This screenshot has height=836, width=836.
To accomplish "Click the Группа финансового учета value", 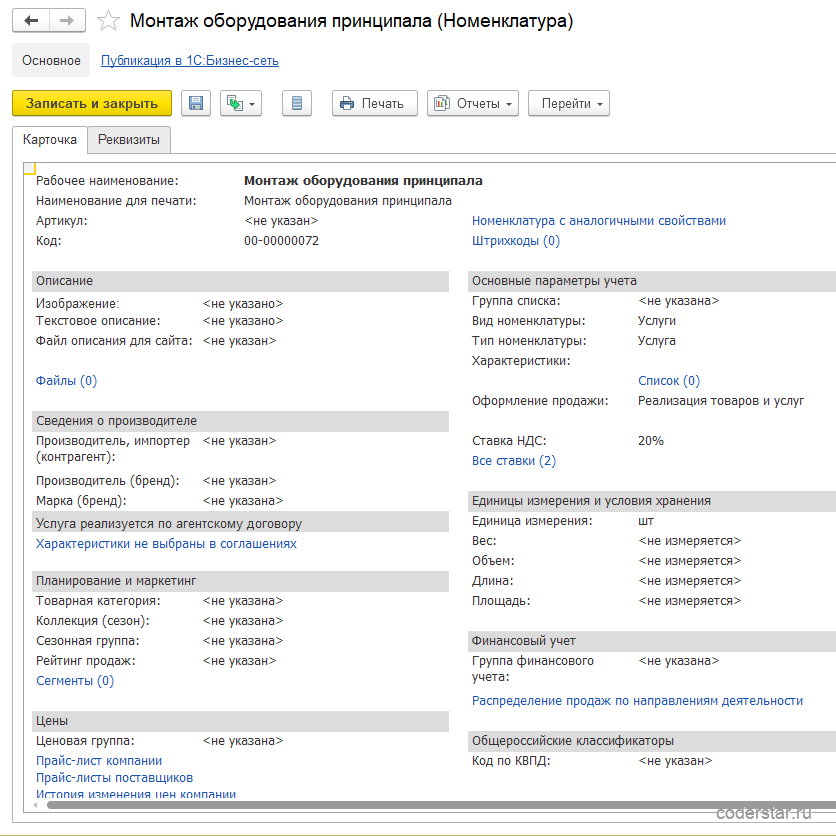I will tap(679, 661).
